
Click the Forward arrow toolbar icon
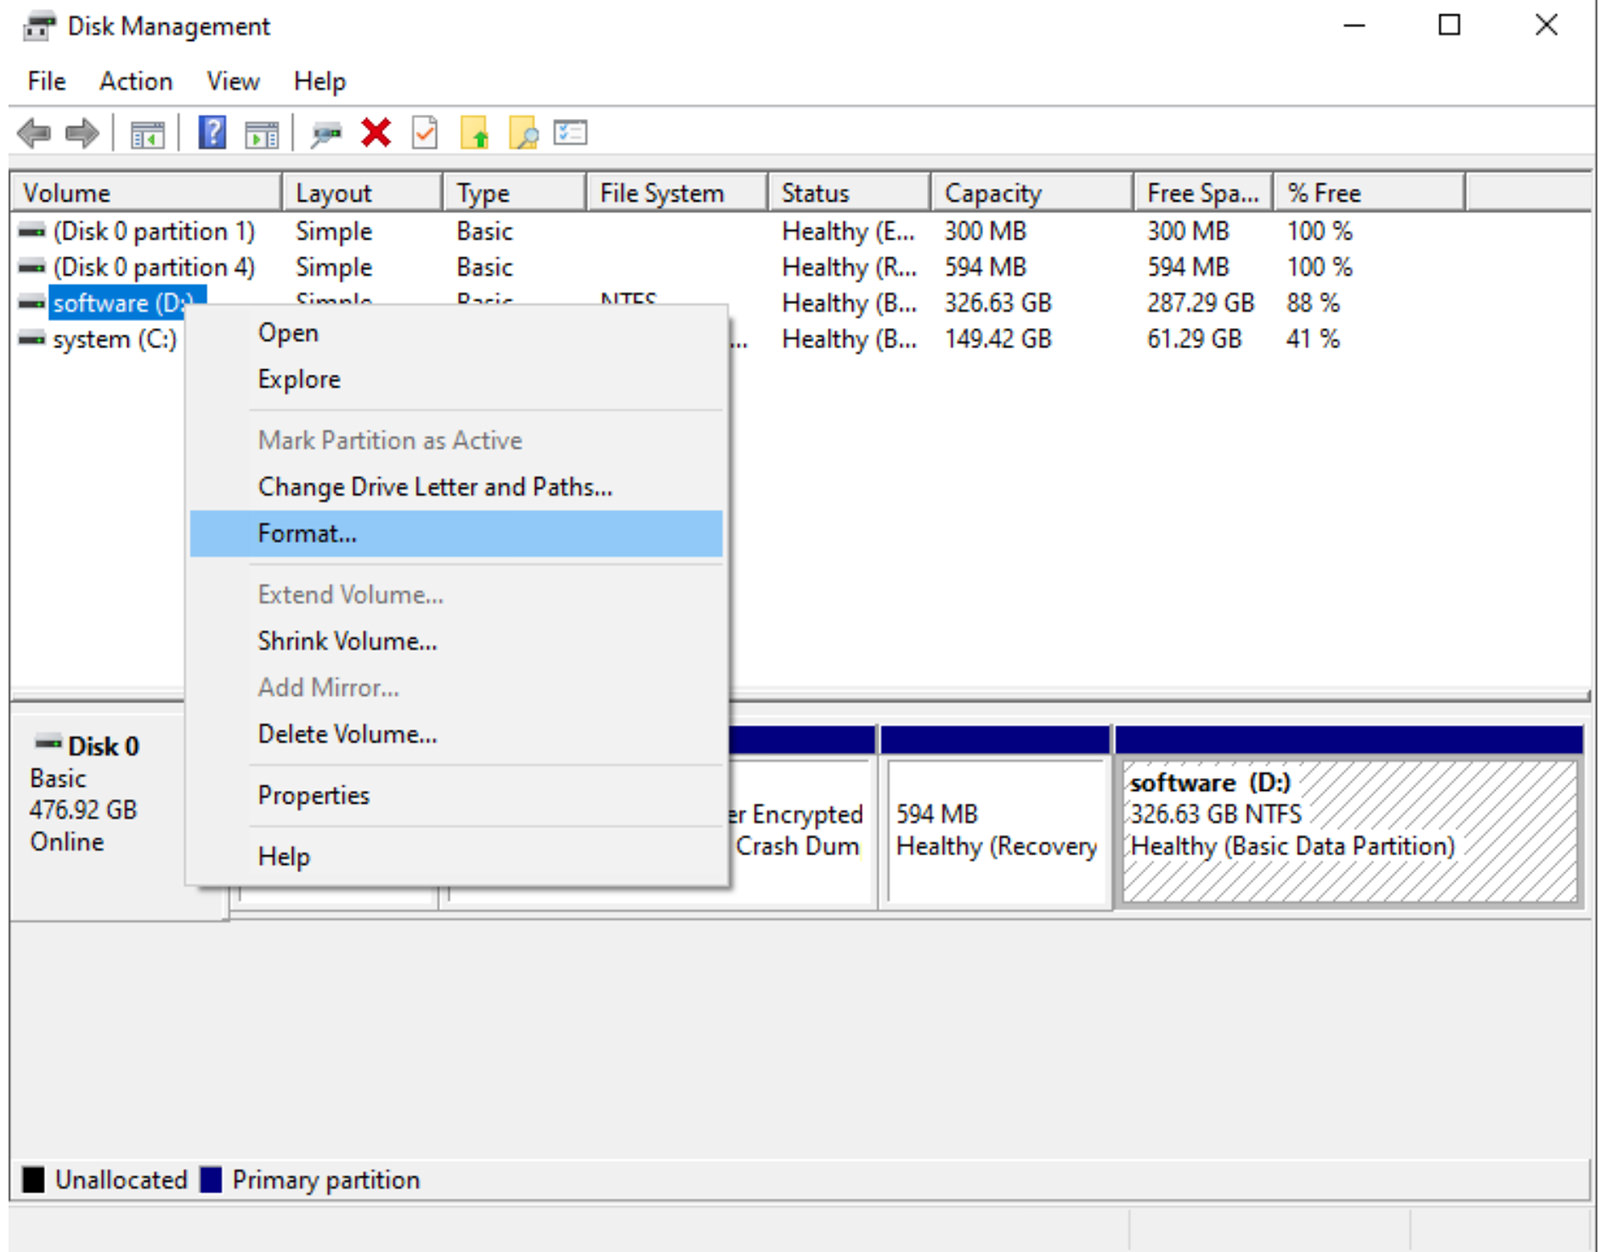(82, 133)
